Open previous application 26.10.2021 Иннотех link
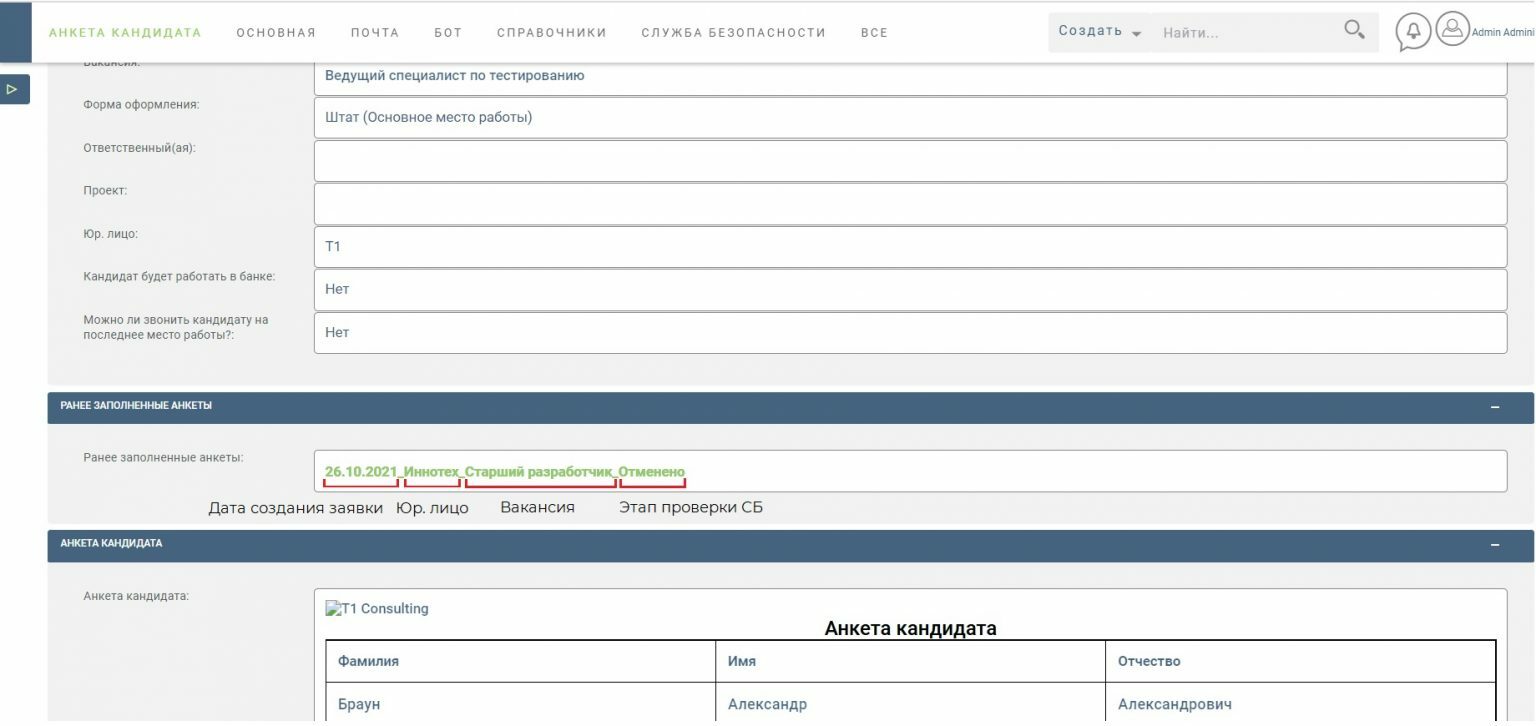The height and width of the screenshot is (726, 1536). coord(505,471)
